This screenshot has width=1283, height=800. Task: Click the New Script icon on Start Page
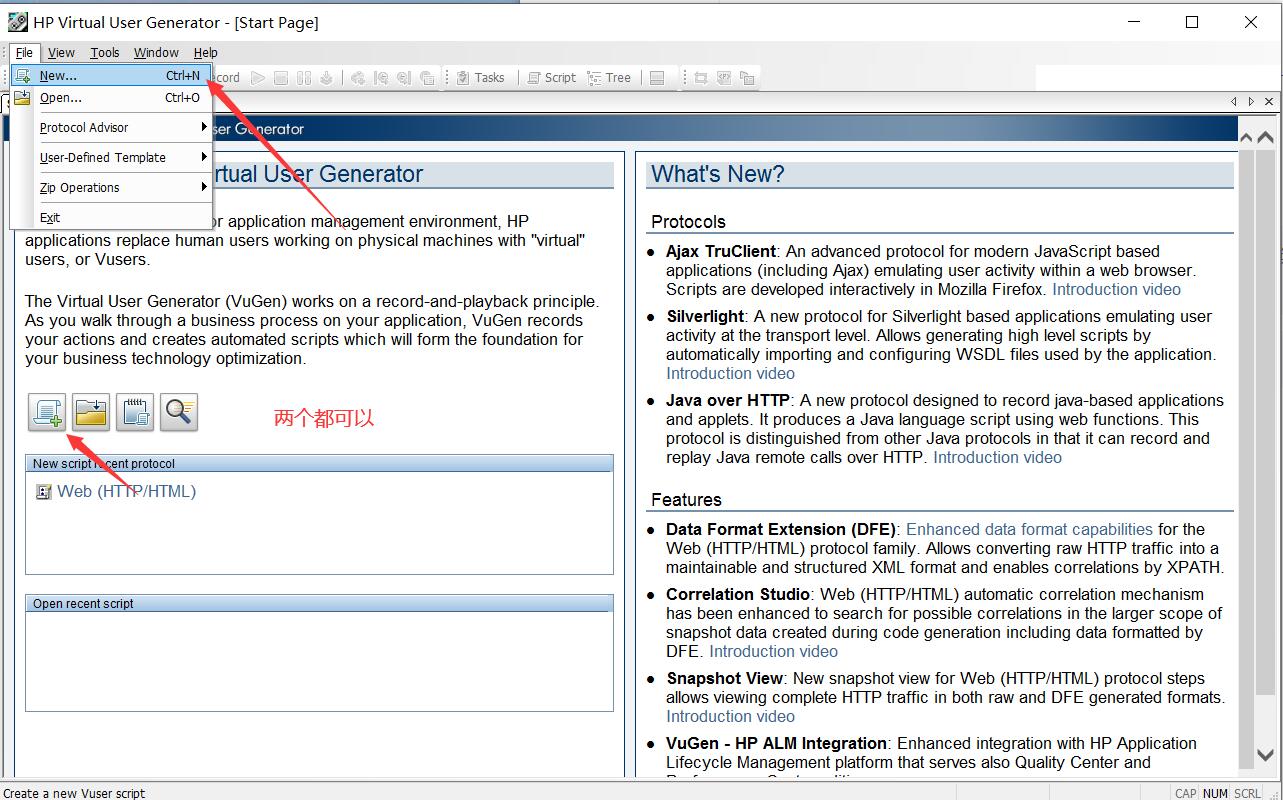point(47,412)
